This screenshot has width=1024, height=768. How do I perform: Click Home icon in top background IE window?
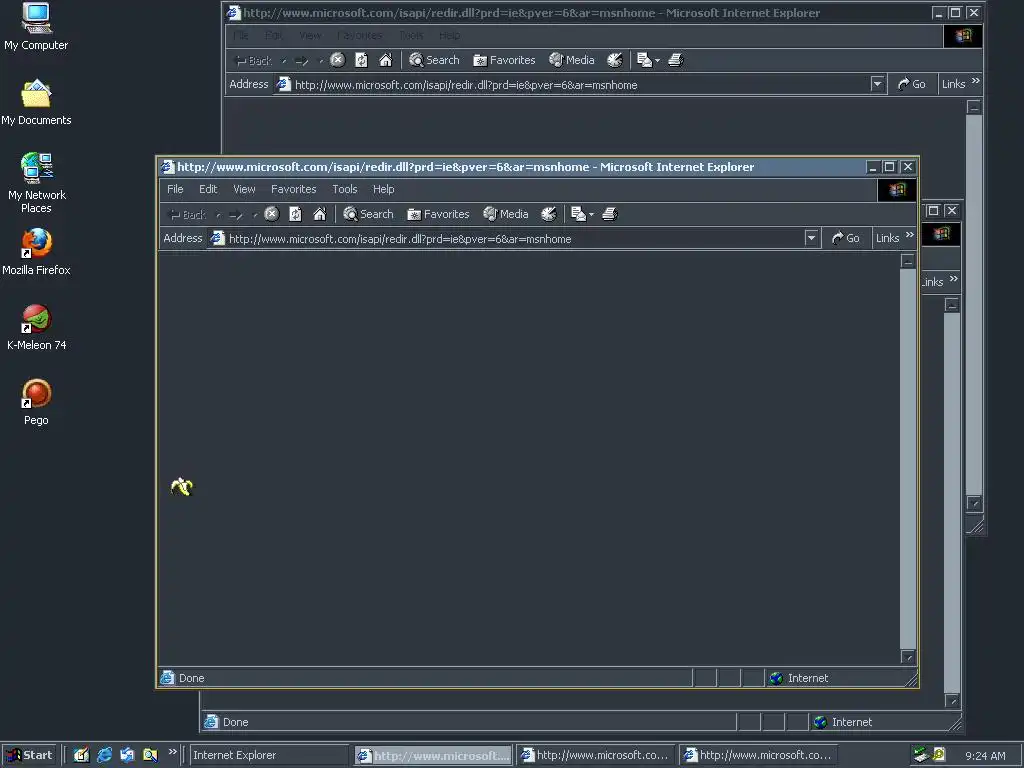tap(385, 60)
